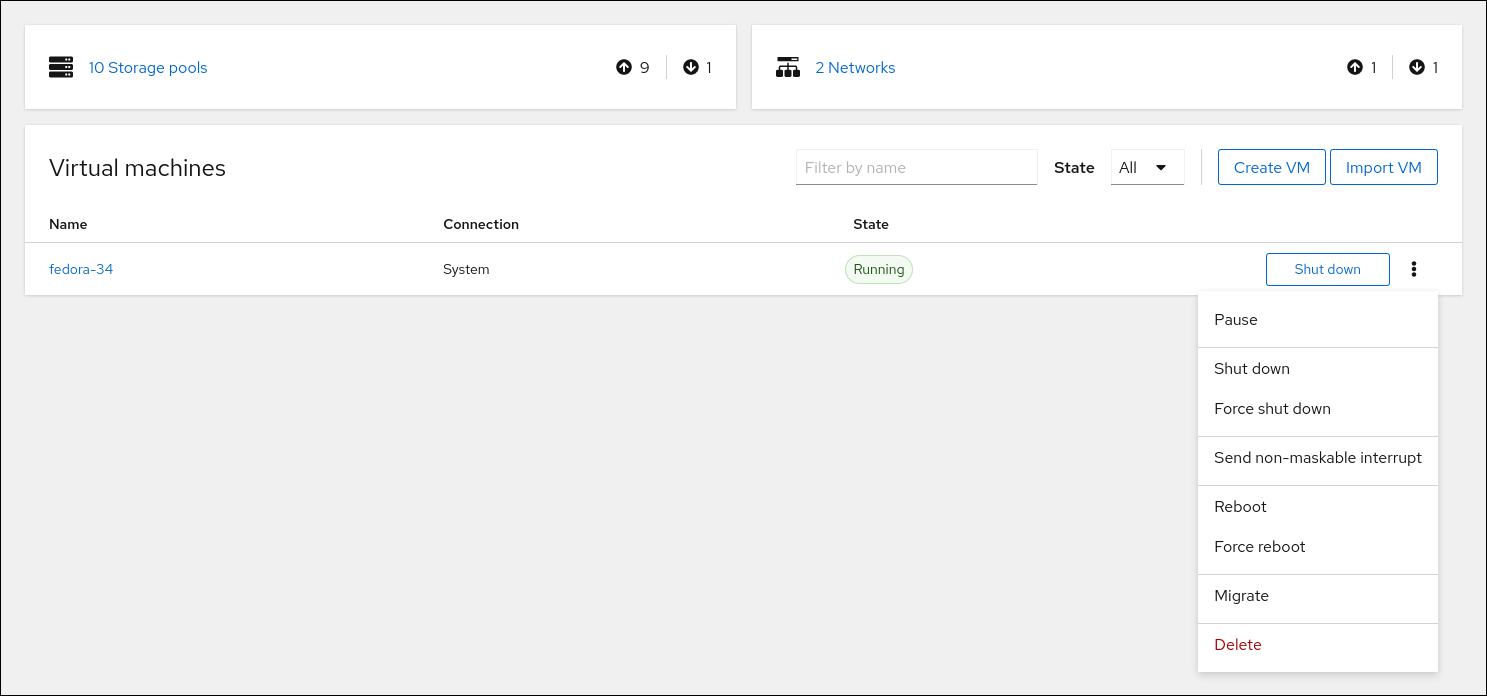The image size is (1487, 696).
Task: Choose Migrate from the dropdown menu
Action: pyautogui.click(x=1241, y=596)
